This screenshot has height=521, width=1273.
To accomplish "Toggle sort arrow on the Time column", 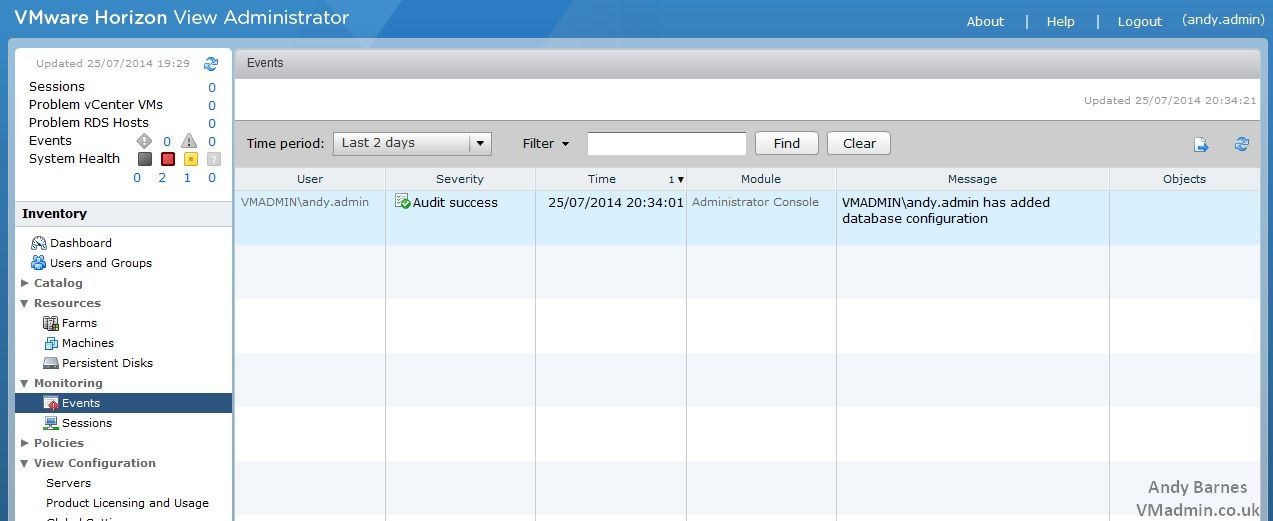I will [x=681, y=180].
